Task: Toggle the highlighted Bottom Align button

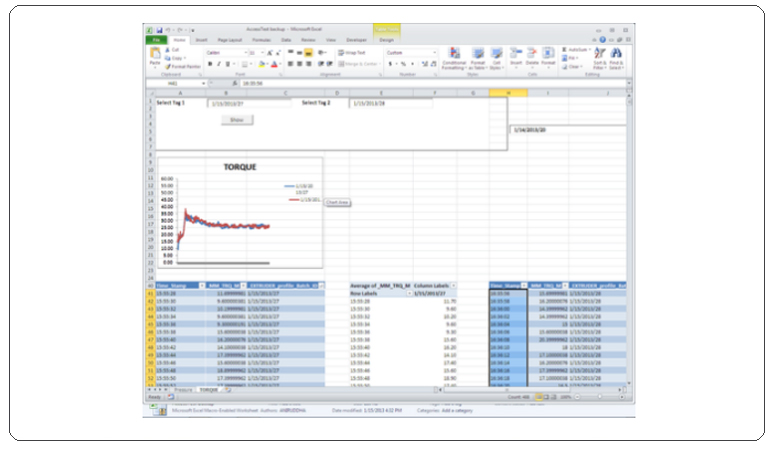Action: click(308, 53)
